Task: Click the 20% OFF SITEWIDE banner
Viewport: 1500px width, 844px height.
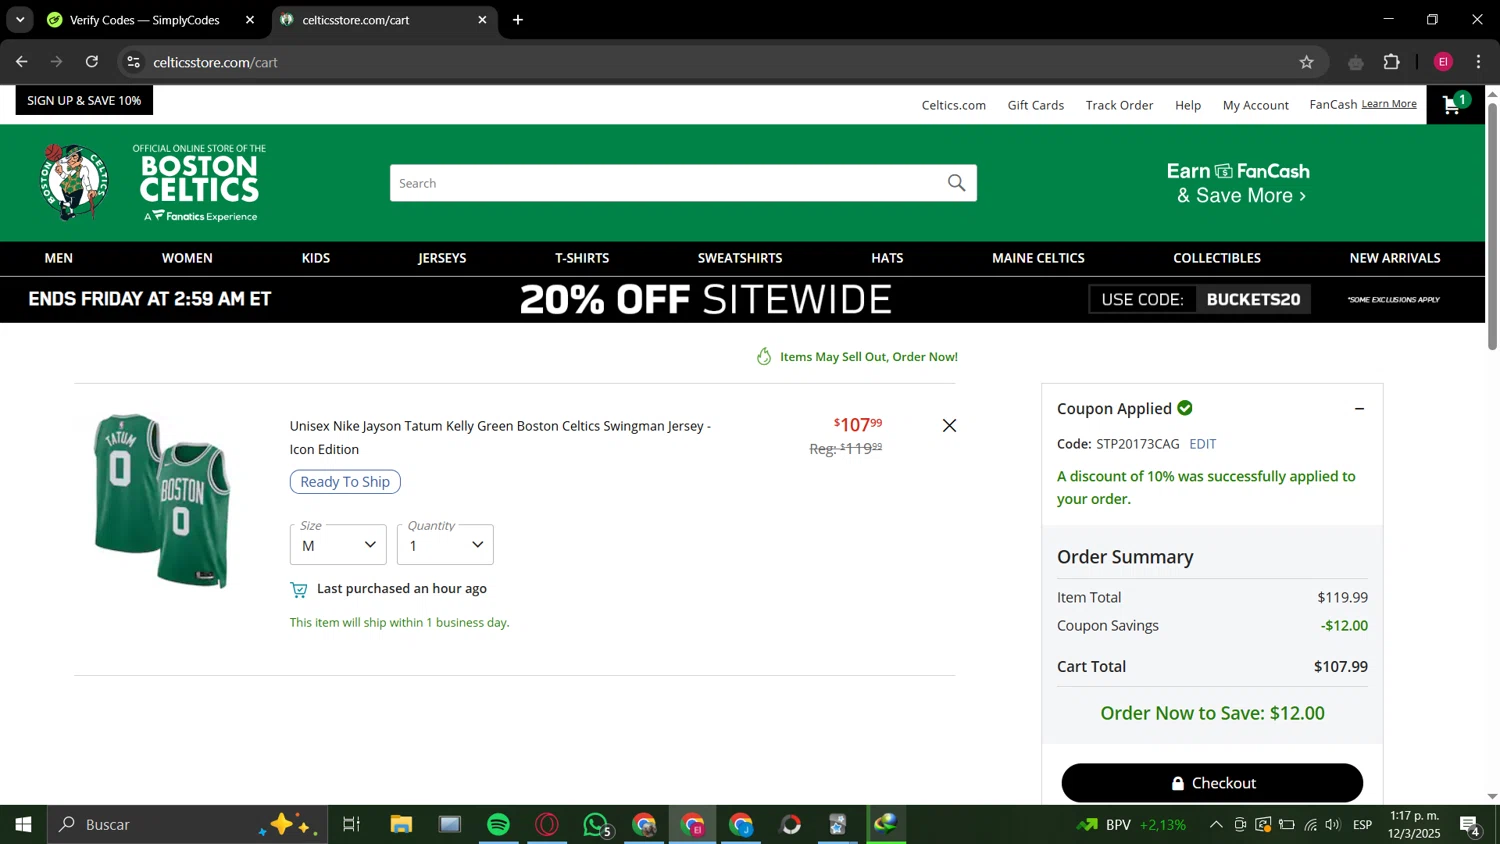Action: coord(705,299)
